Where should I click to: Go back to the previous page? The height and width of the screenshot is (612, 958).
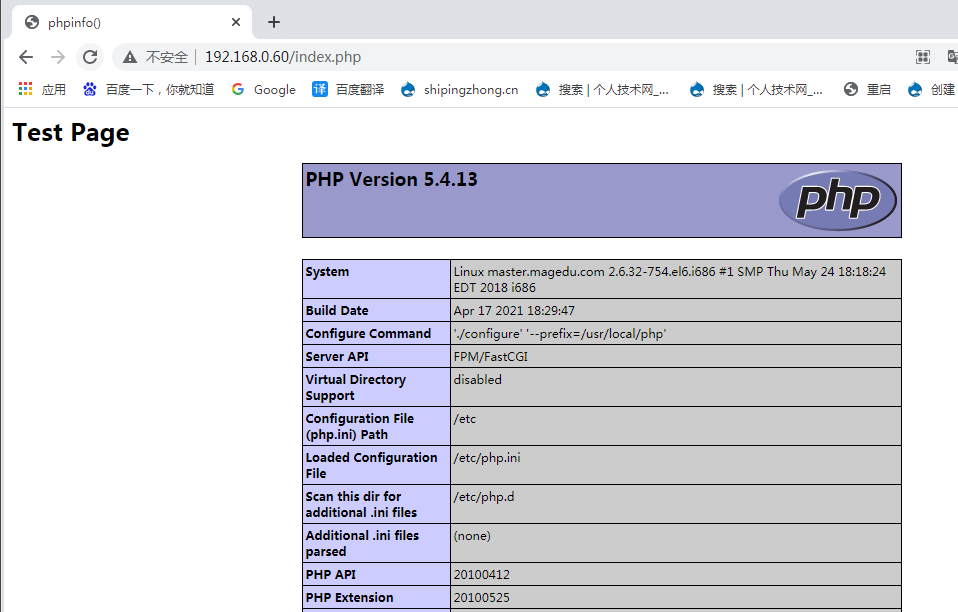pyautogui.click(x=26, y=57)
